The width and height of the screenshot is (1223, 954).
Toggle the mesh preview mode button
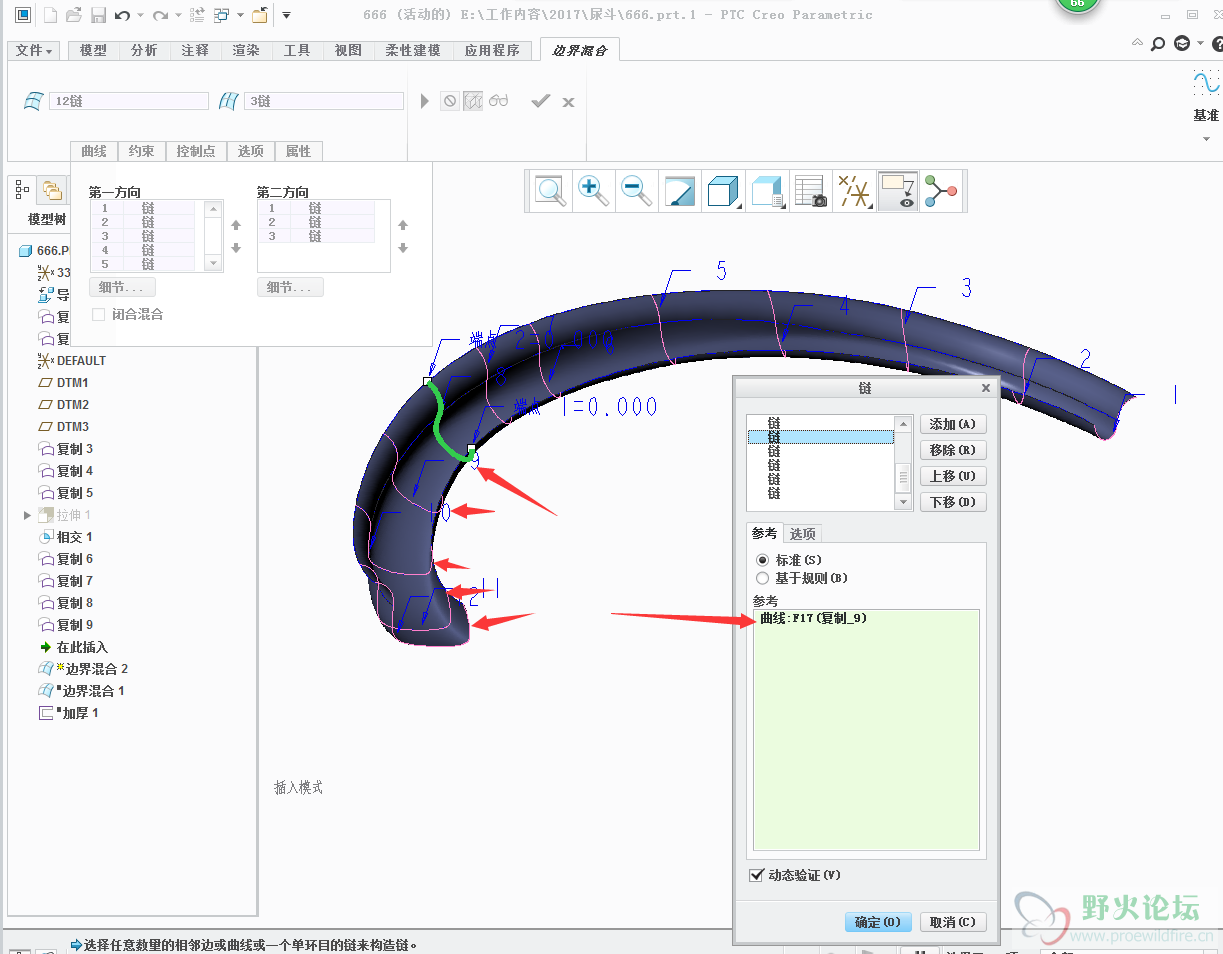[x=473, y=101]
